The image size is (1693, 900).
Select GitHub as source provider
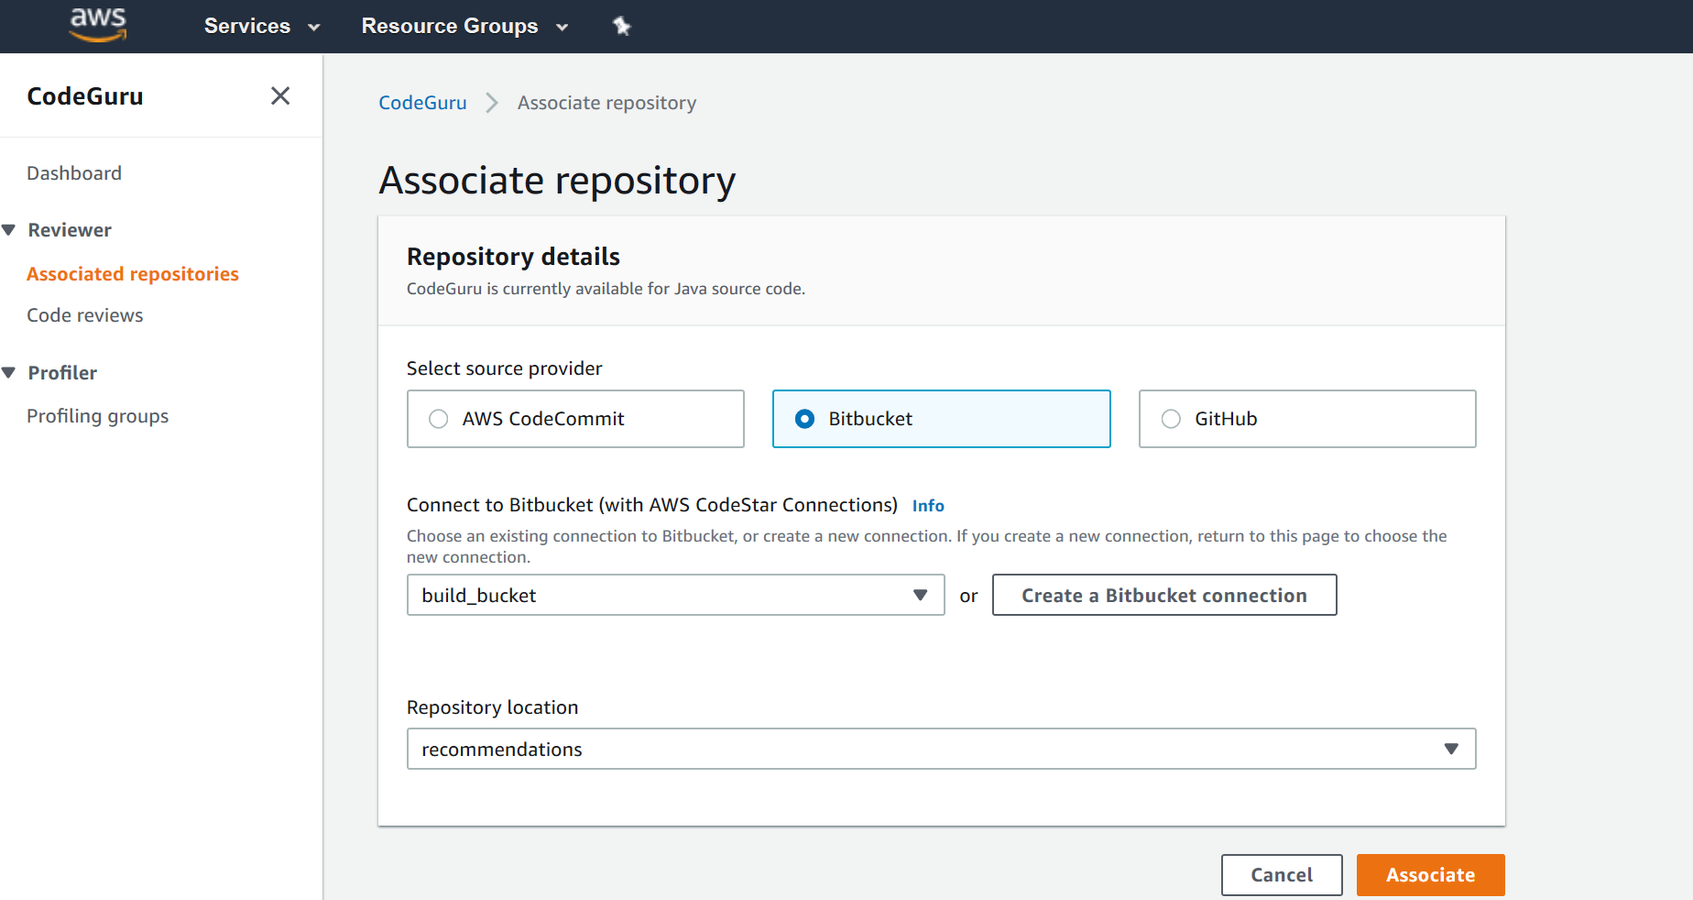tap(1307, 419)
